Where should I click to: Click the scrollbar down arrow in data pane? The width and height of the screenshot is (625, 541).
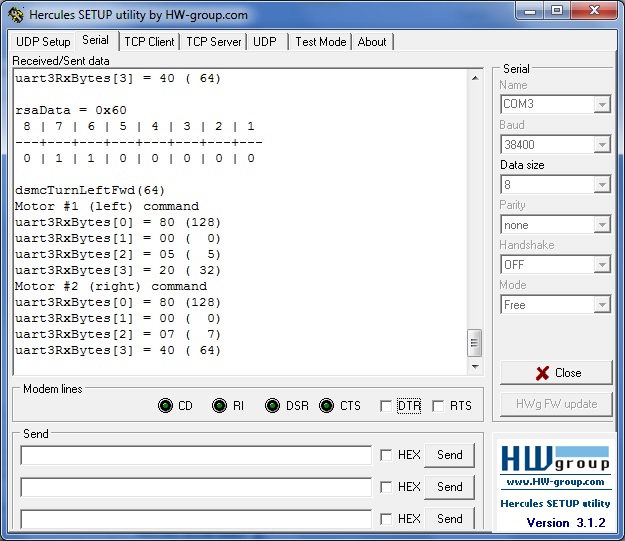pyautogui.click(x=475, y=367)
